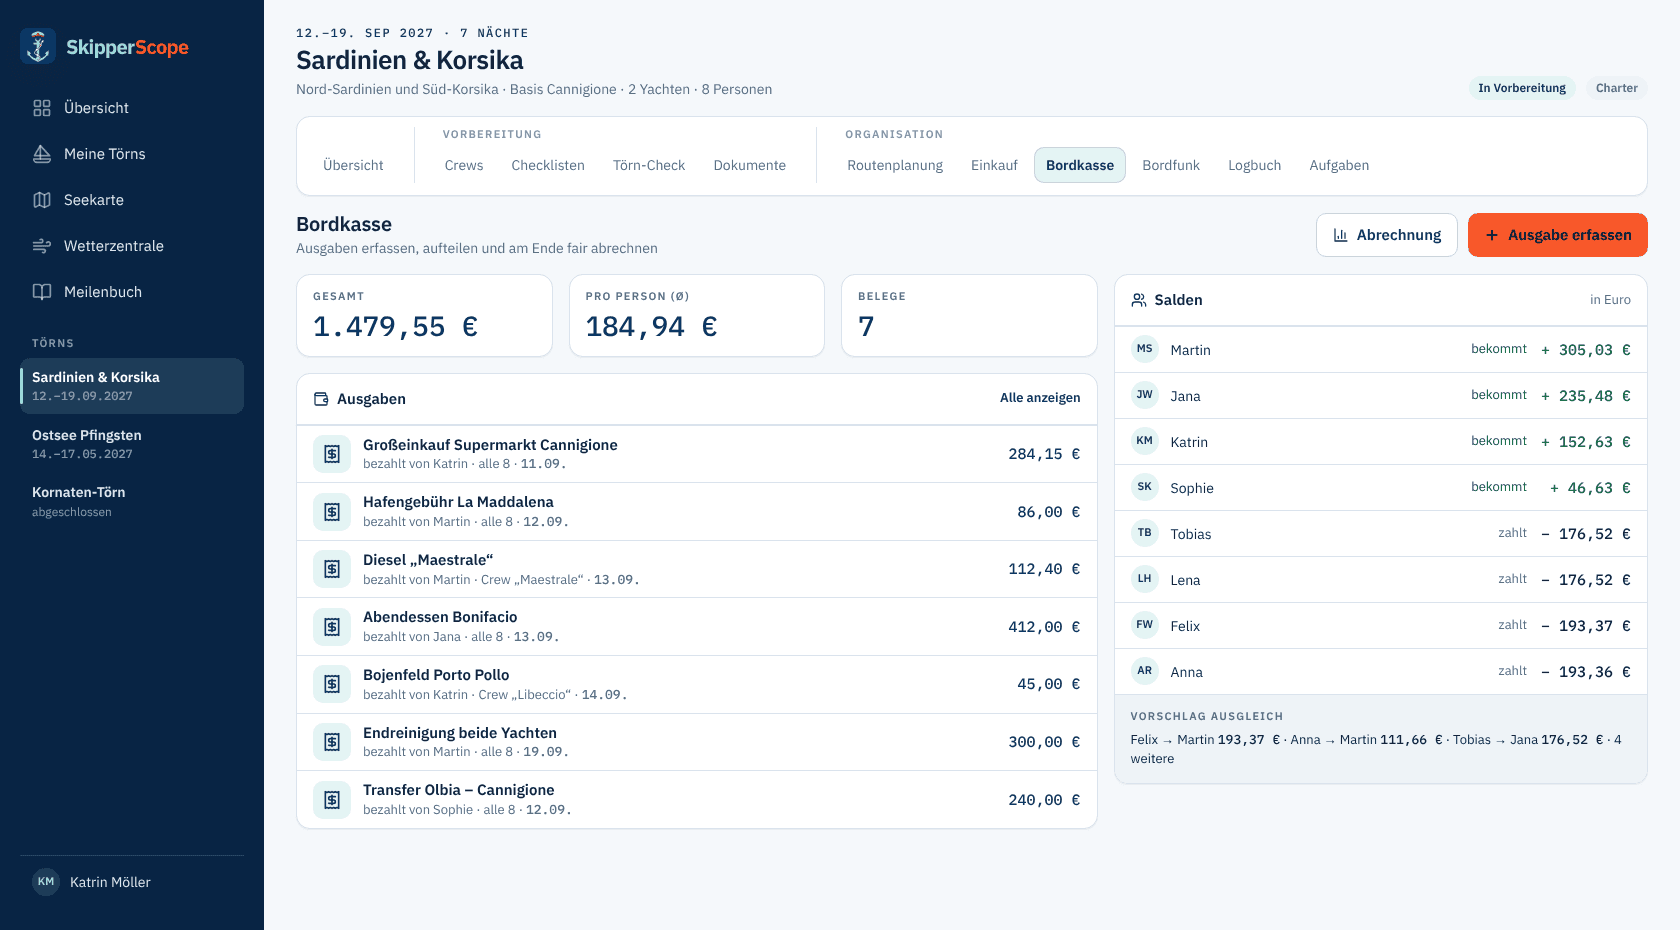The height and width of the screenshot is (930, 1680).
Task: Open the Aufgaben tab
Action: tap(1339, 165)
